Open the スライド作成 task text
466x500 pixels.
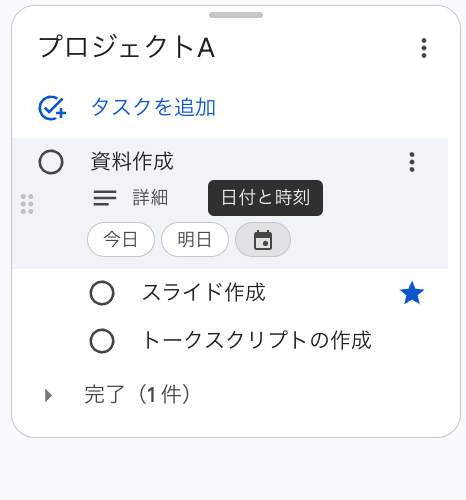[x=204, y=292]
